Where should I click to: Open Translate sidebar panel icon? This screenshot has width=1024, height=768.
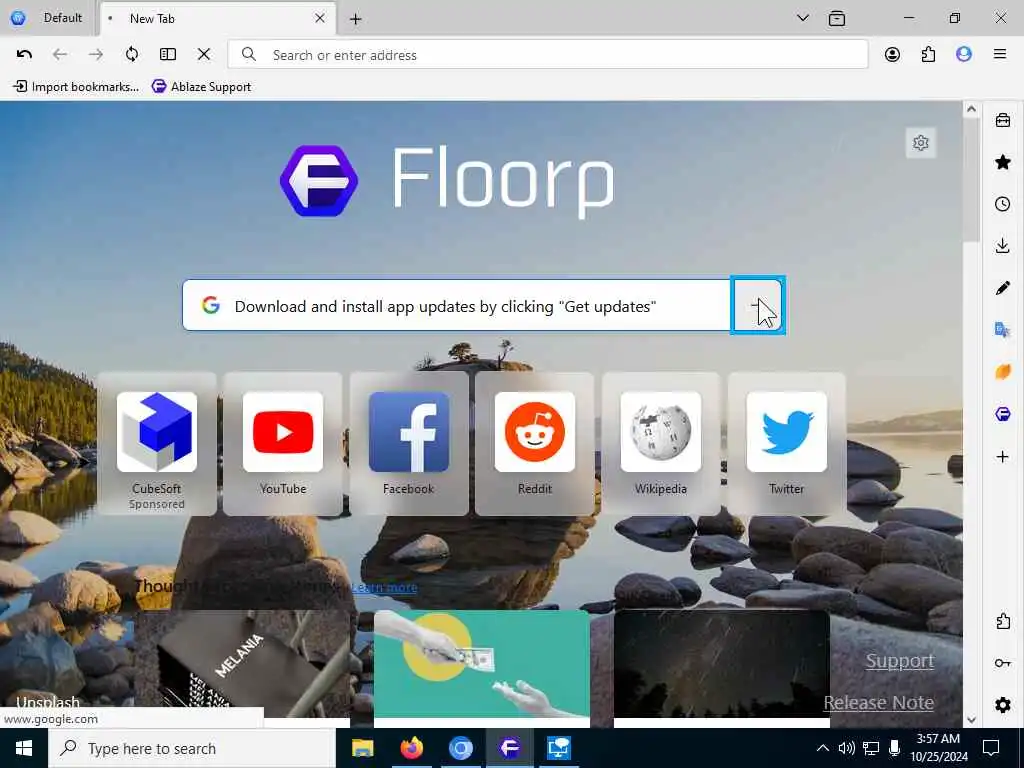click(x=1002, y=330)
